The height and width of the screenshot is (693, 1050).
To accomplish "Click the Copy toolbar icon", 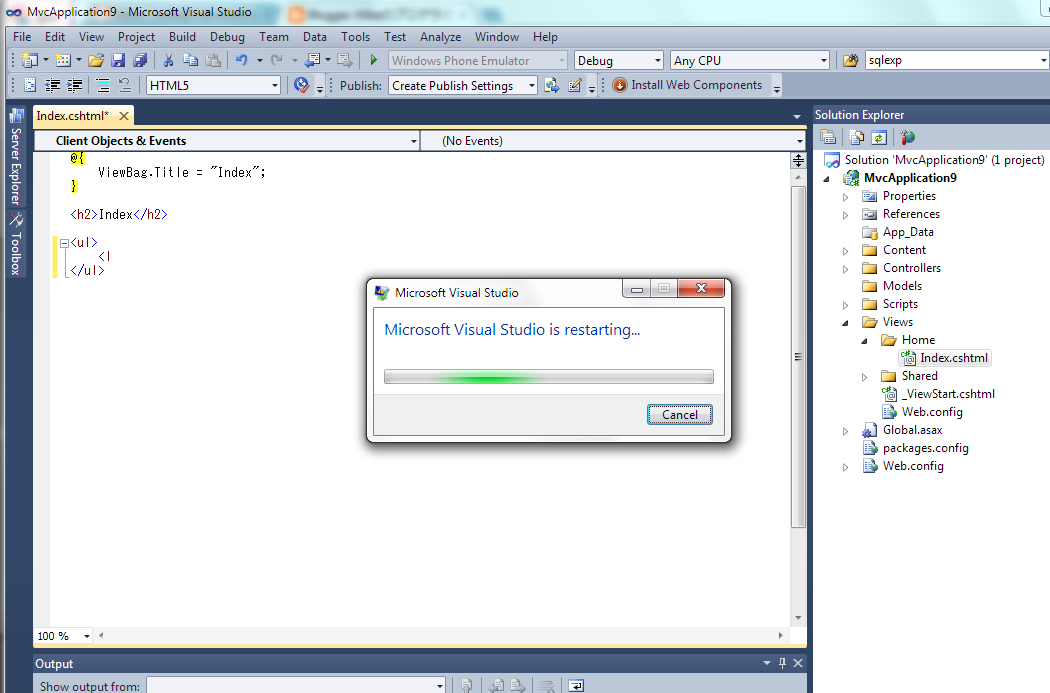I will [x=190, y=60].
